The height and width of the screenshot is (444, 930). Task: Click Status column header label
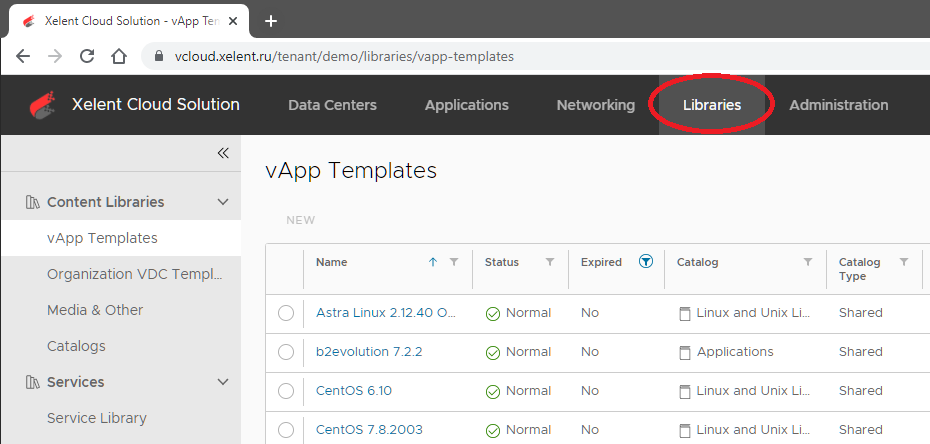click(502, 262)
